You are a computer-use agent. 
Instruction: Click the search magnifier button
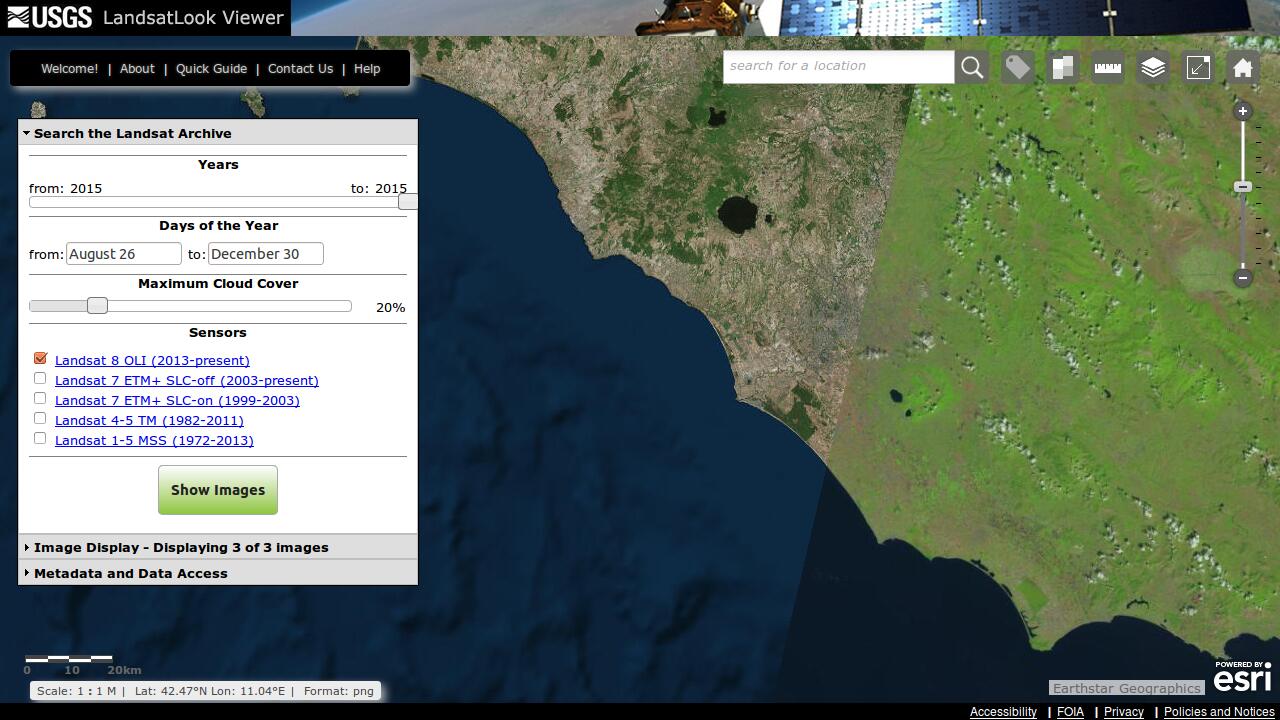(972, 67)
